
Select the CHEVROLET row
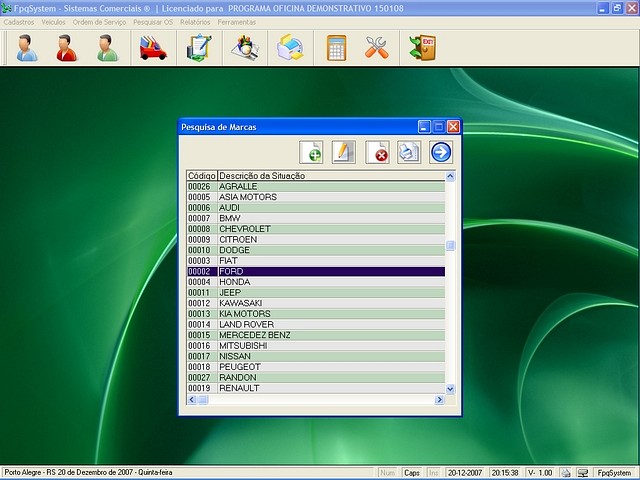click(x=316, y=229)
